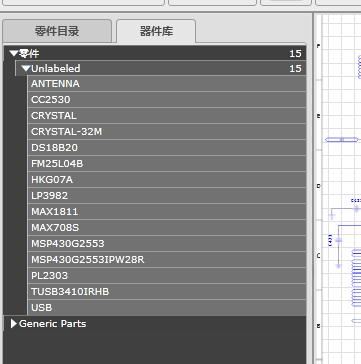Select the PL2303 part
The width and height of the screenshot is (361, 364).
click(167, 275)
